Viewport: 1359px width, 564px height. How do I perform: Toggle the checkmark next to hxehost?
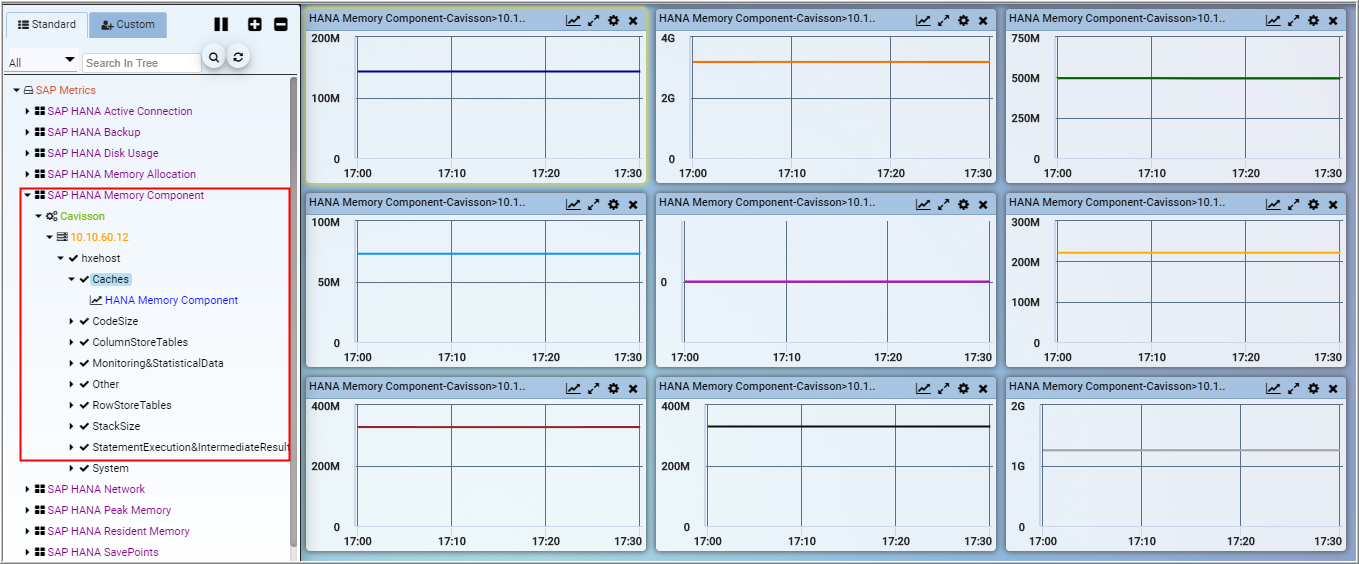[x=73, y=258]
